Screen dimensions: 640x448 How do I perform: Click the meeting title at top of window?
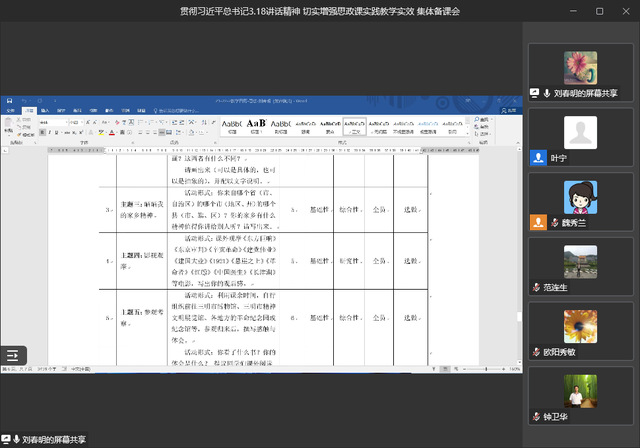319,11
